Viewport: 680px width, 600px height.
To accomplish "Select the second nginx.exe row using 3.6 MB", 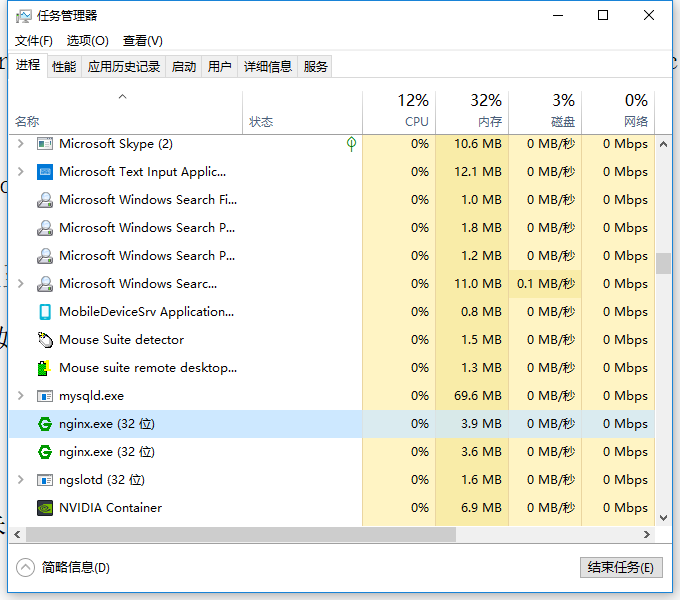I will point(332,452).
